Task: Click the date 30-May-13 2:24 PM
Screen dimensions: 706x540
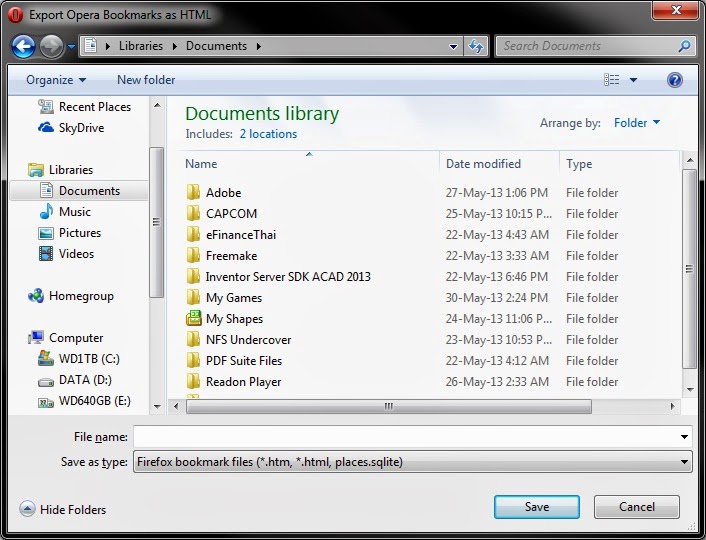Action: pyautogui.click(x=497, y=298)
